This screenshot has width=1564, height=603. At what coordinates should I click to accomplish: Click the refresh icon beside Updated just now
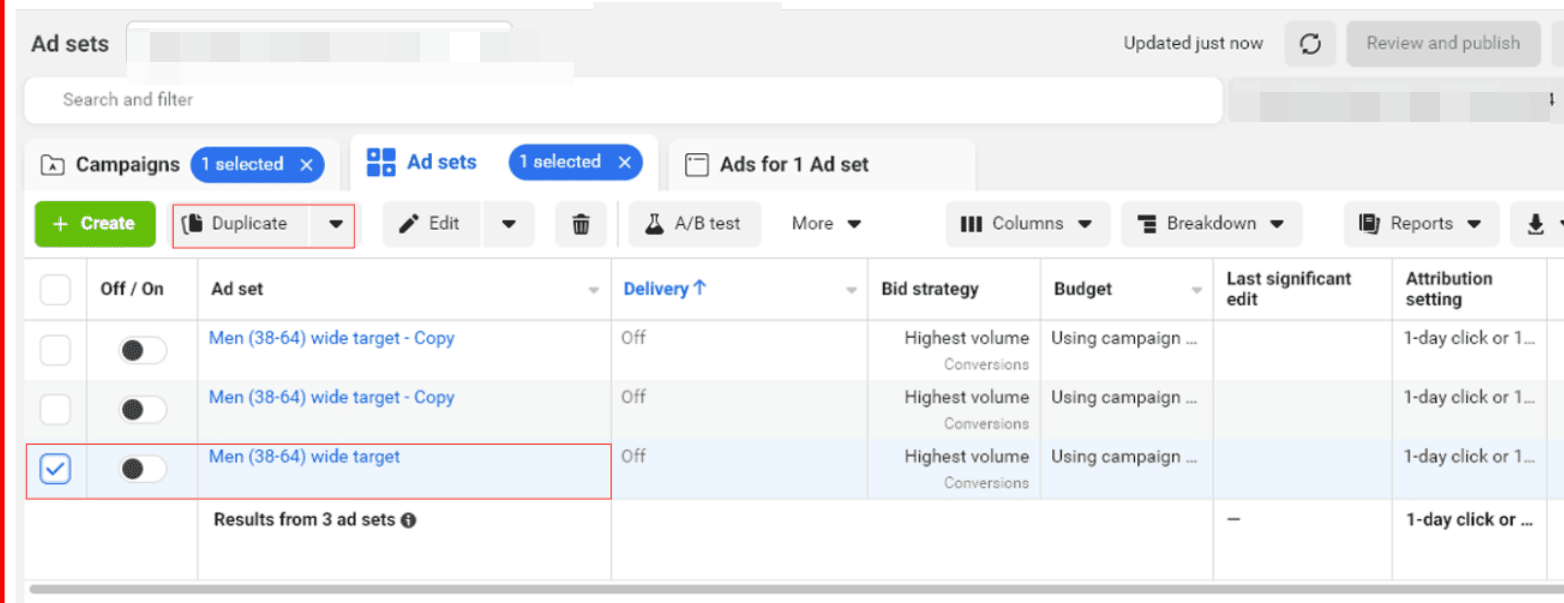click(x=1310, y=44)
